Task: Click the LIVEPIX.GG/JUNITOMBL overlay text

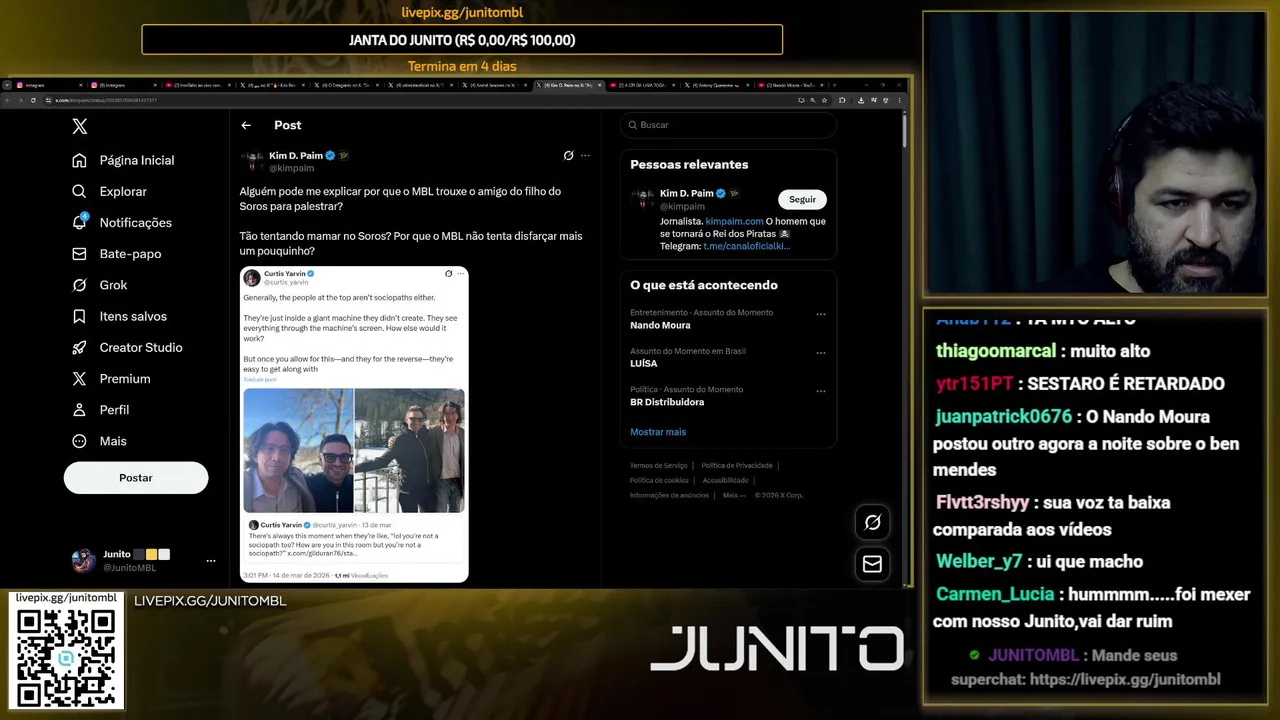Action: coord(210,601)
